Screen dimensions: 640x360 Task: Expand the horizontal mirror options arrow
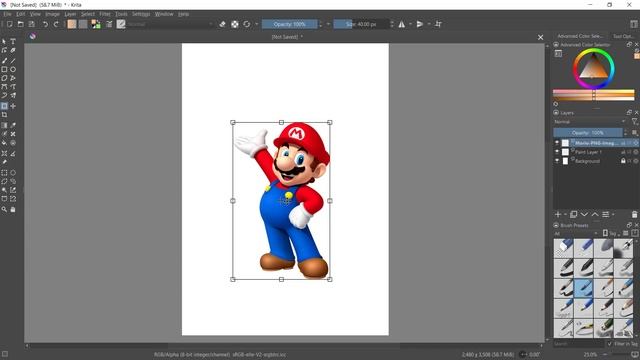pos(411,24)
